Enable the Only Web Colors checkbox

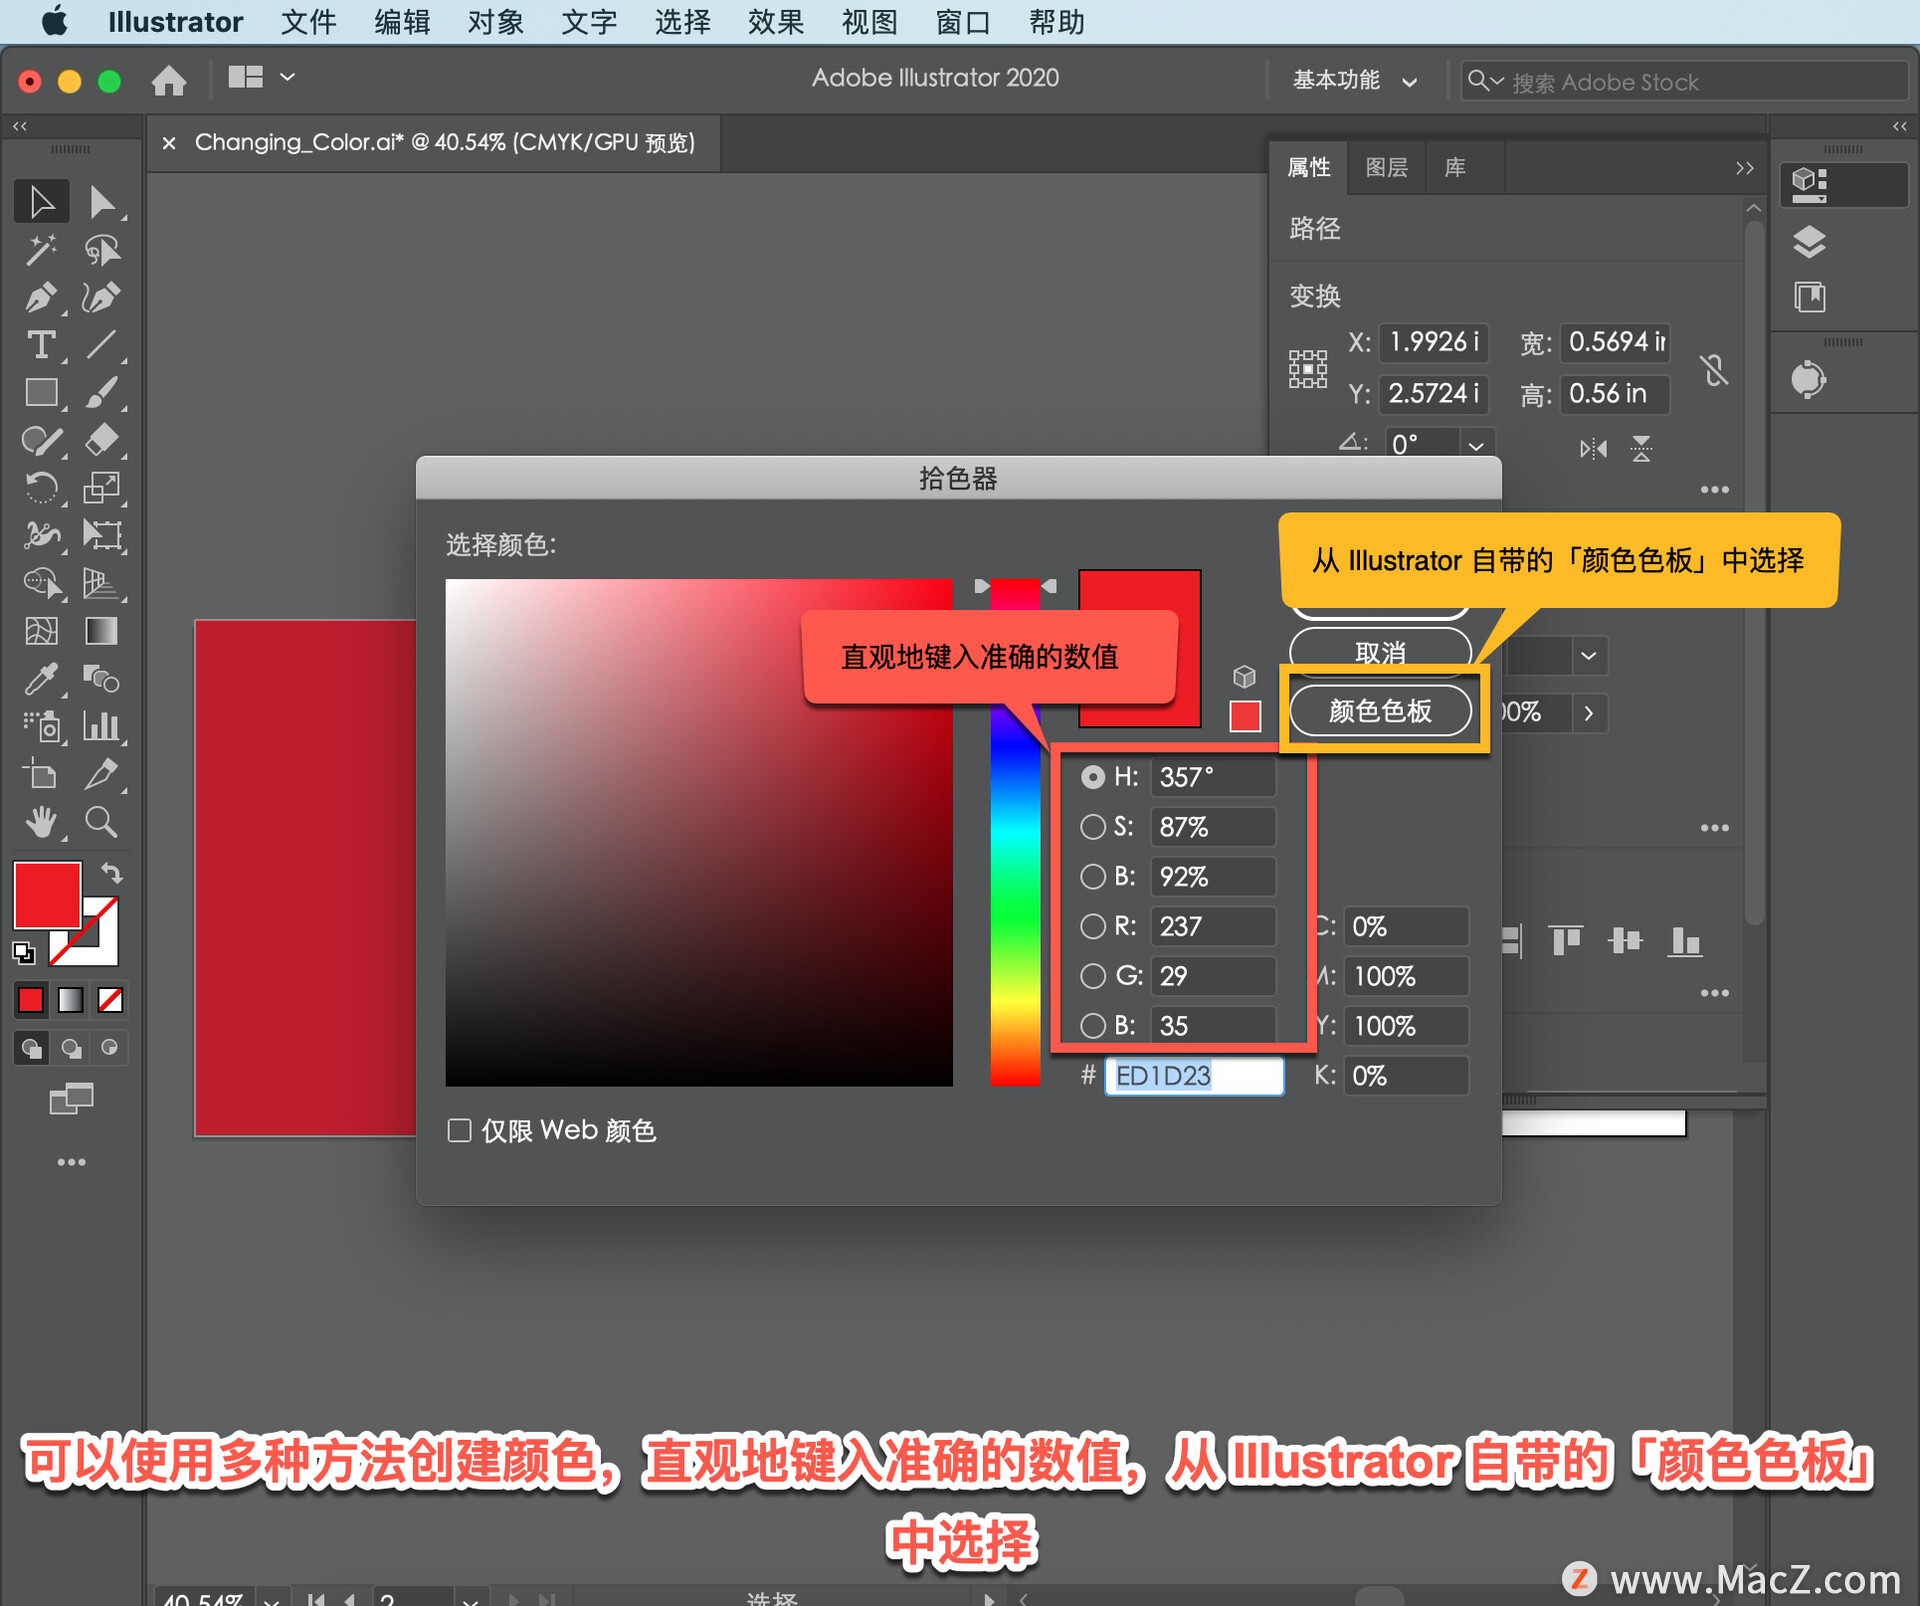pos(459,1130)
